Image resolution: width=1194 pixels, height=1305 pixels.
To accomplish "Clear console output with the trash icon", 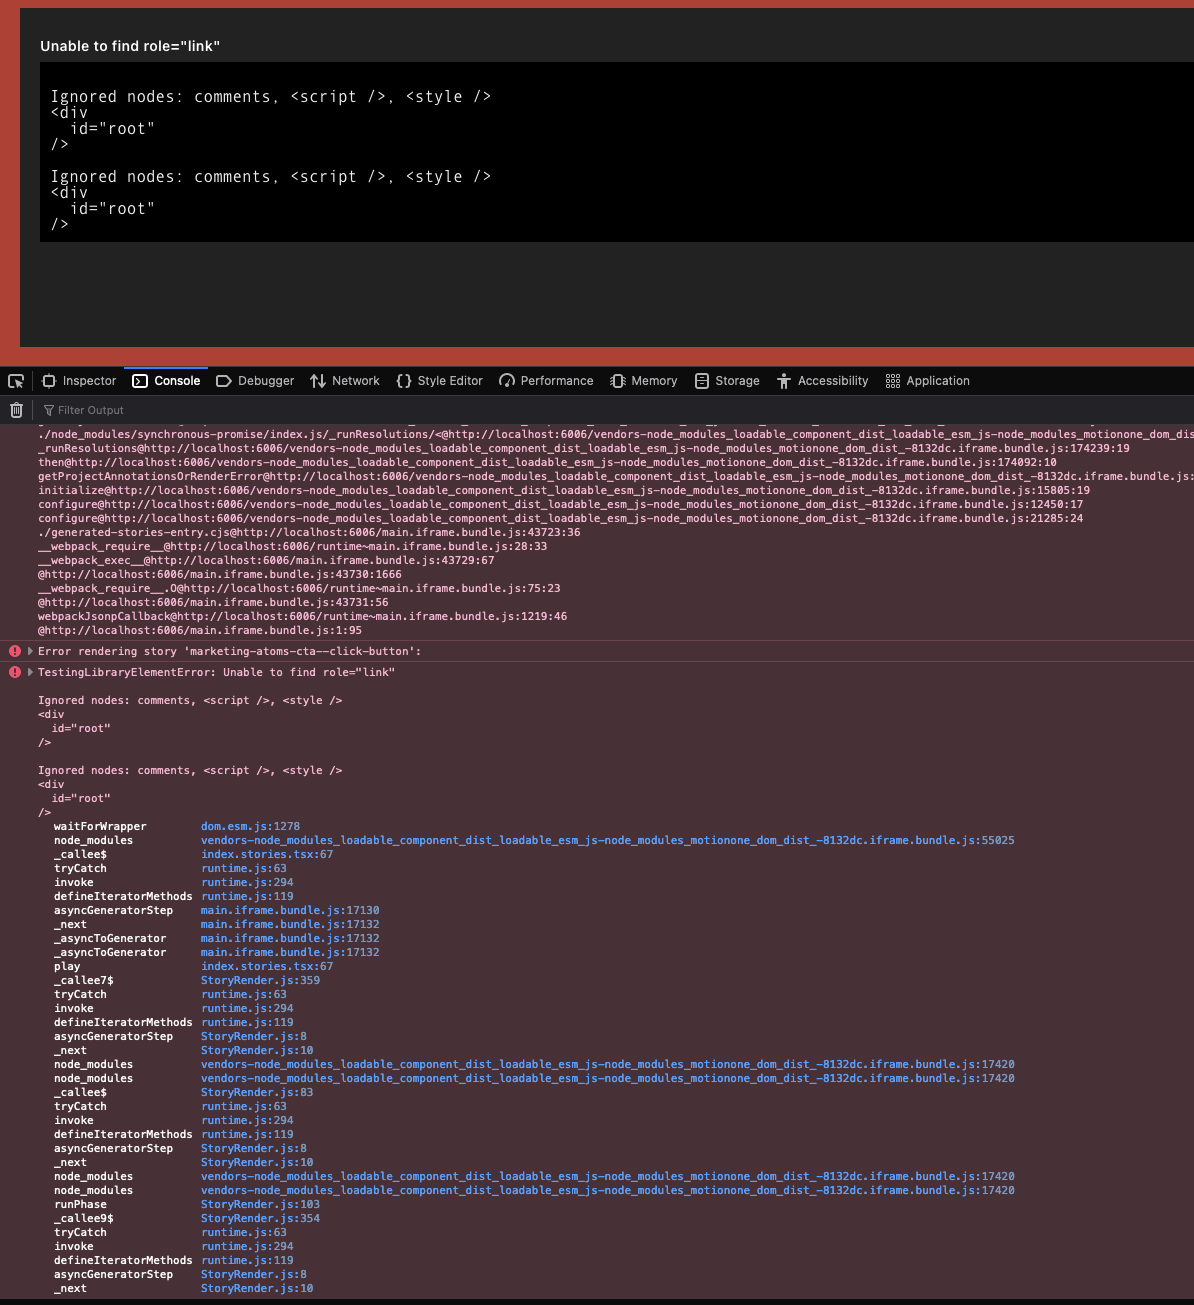I will click(x=16, y=410).
